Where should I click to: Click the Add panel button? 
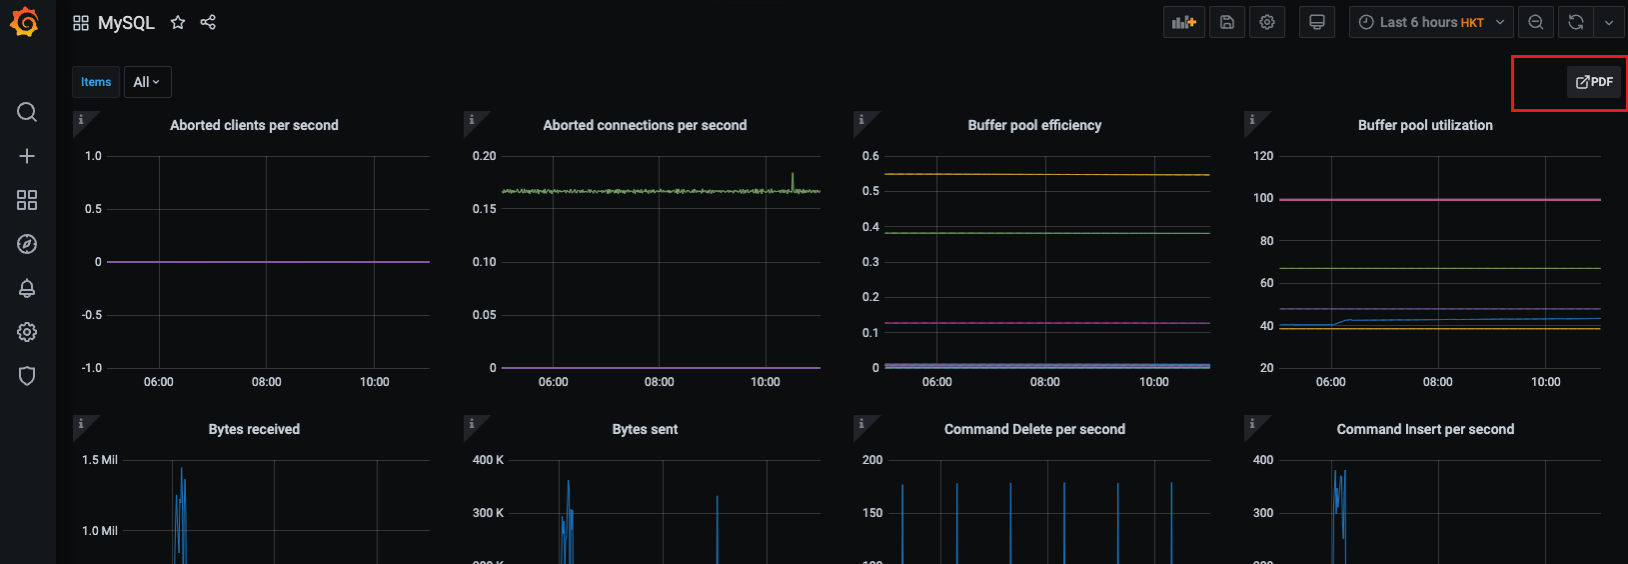pos(1184,22)
